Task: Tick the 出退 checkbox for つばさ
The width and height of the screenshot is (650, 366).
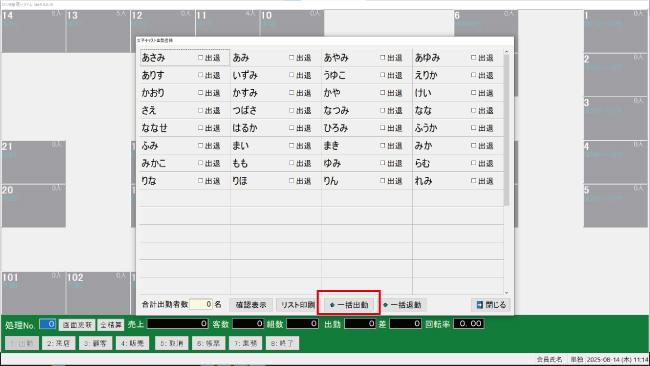Action: click(x=291, y=110)
